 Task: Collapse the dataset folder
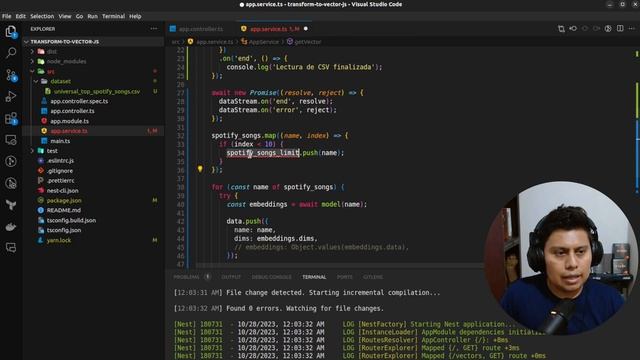60,81
